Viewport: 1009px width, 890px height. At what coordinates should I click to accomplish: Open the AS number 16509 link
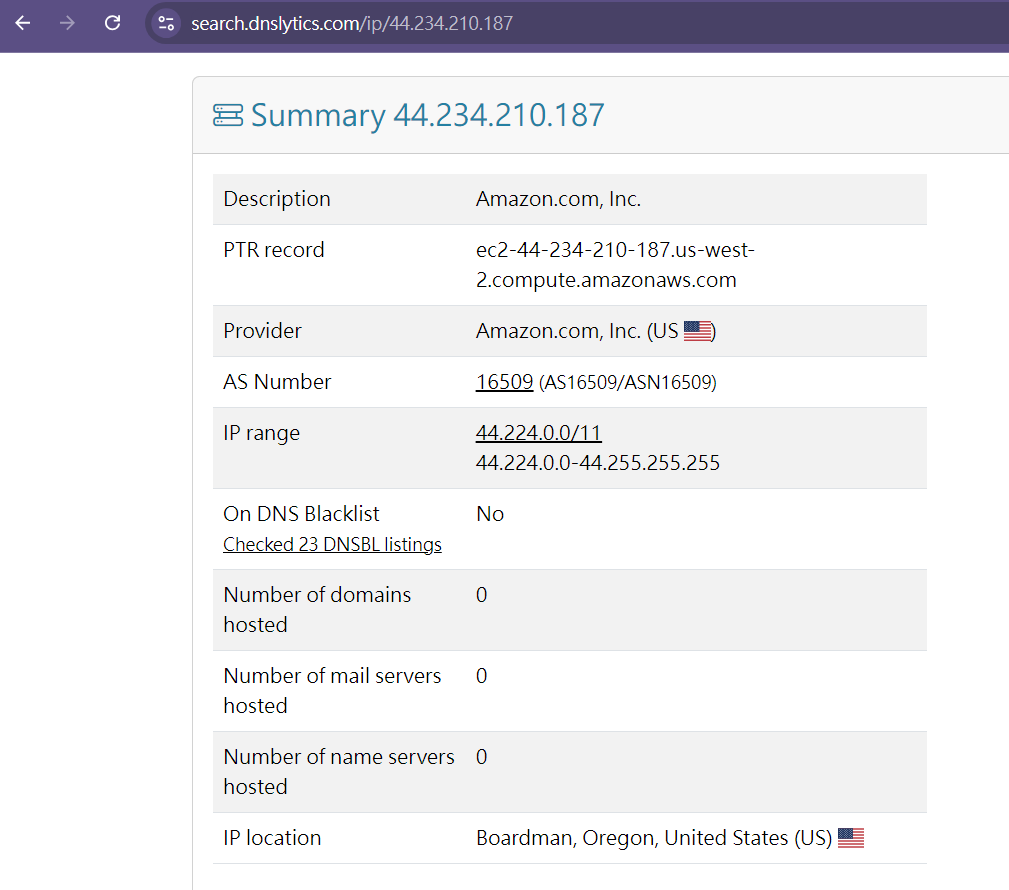coord(504,382)
